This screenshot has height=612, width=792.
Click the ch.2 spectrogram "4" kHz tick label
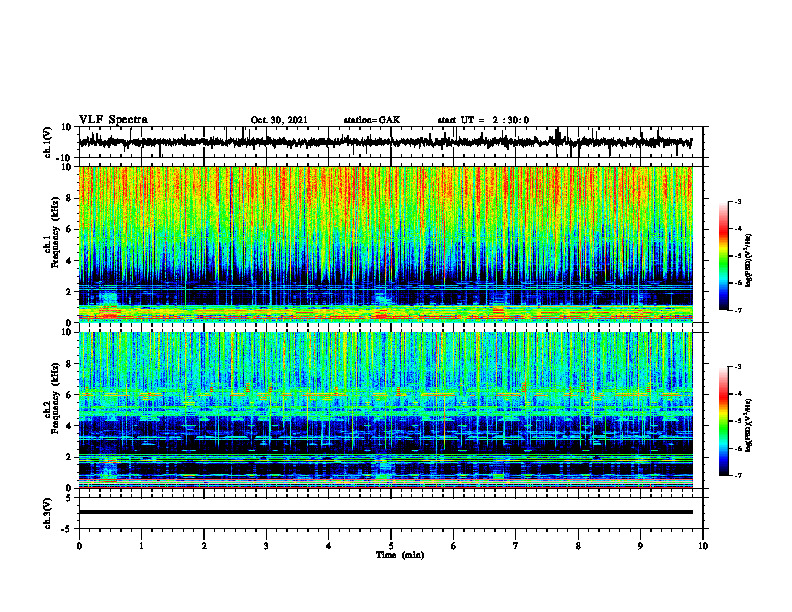click(69, 426)
